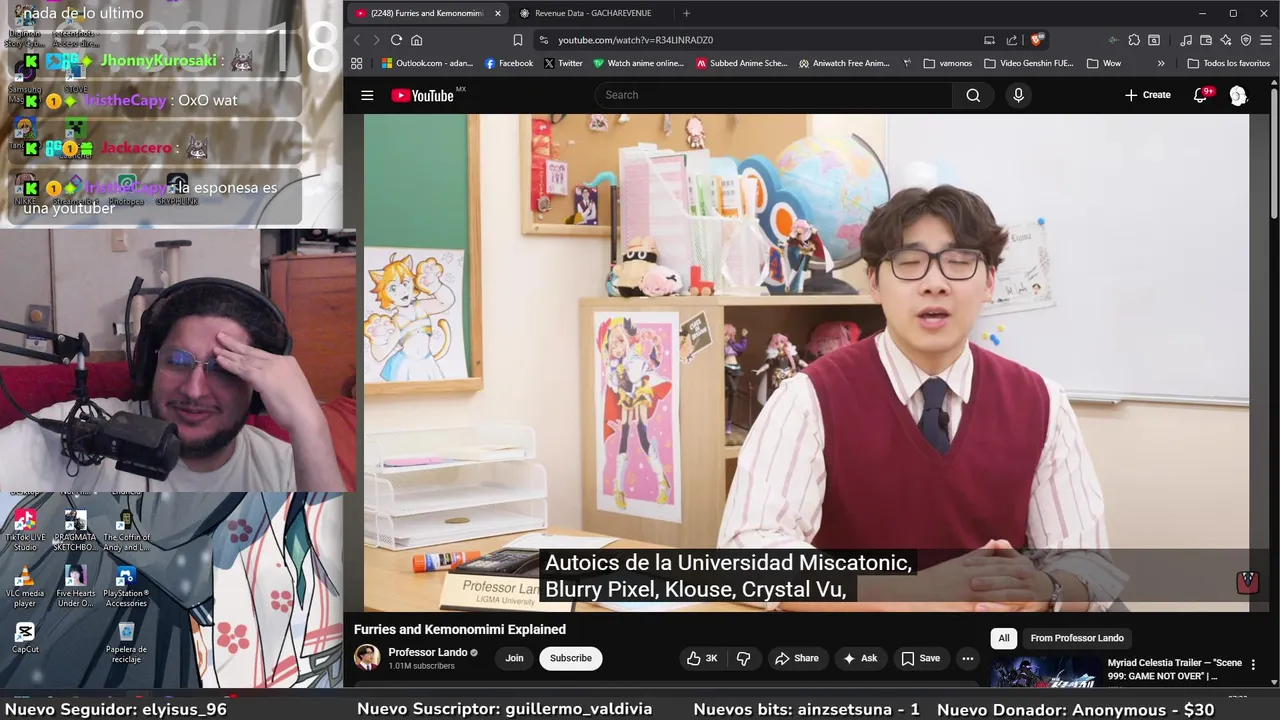
Task: Click the Create button
Action: point(1147,95)
